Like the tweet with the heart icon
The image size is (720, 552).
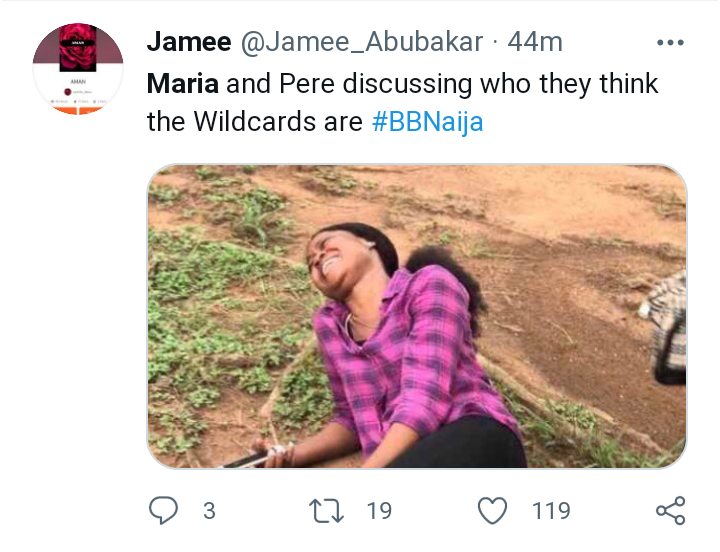pyautogui.click(x=492, y=511)
